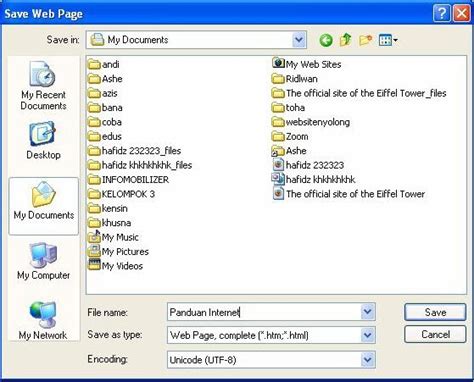Image resolution: width=474 pixels, height=382 pixels.
Task: Open My Computer in places bar
Action: tap(43, 262)
